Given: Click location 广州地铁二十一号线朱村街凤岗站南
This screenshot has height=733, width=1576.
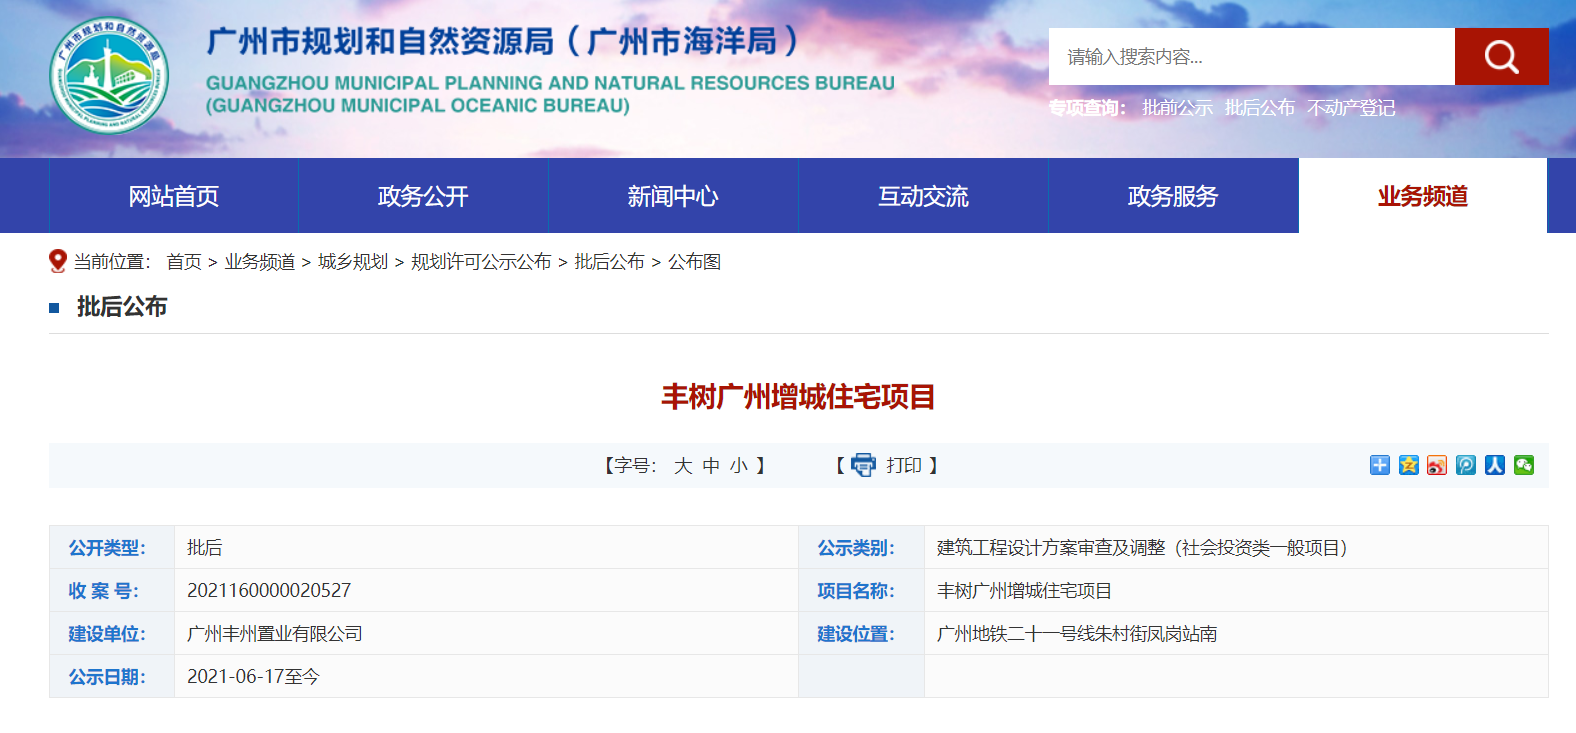Looking at the screenshot, I should [x=1077, y=634].
